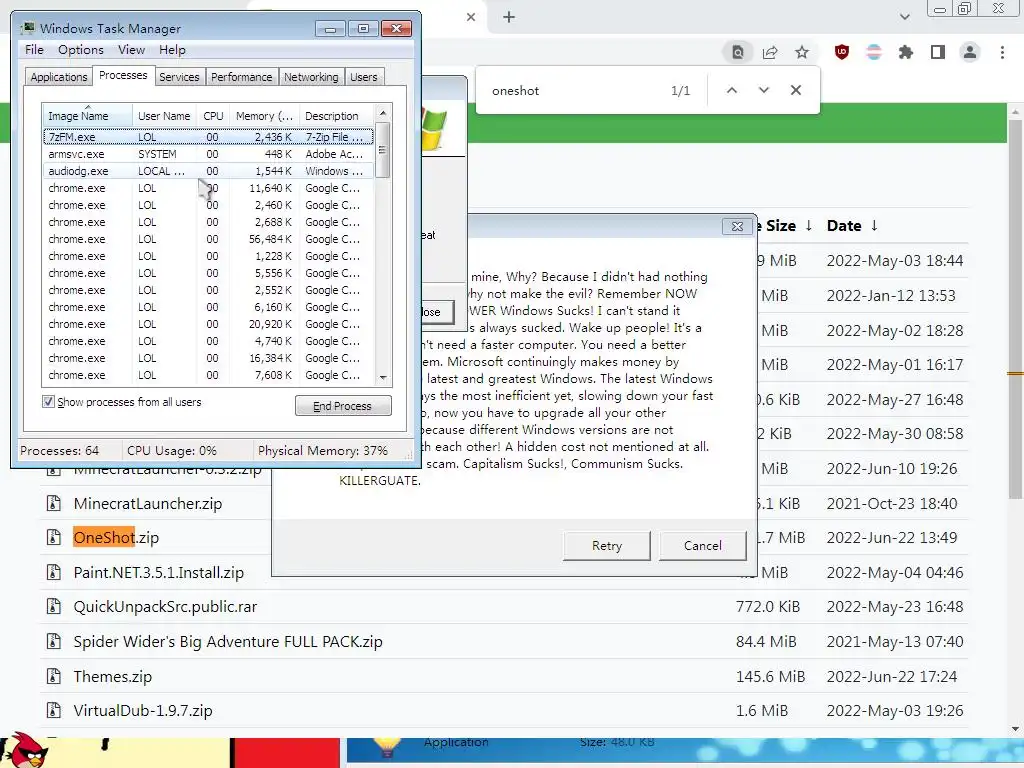The image size is (1024, 768).
Task: Select chrome.exe using 16,384 K memory
Action: pyautogui.click(x=208, y=358)
